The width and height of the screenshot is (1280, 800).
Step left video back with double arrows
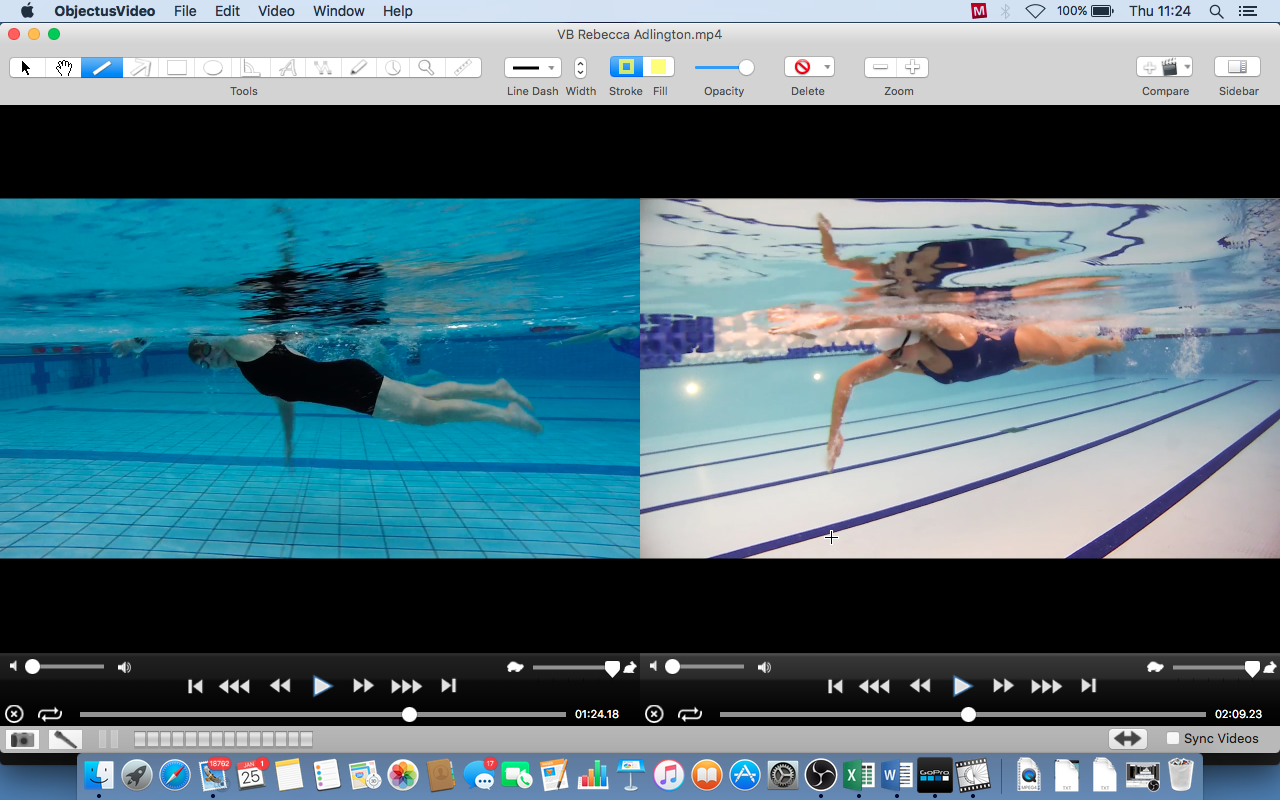pos(281,686)
